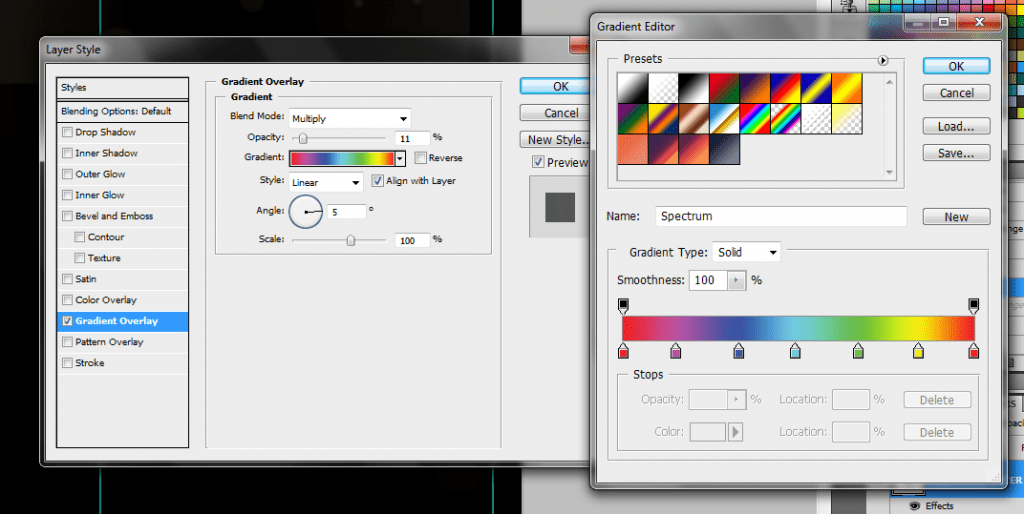Click the New button beside gradient name
Screen dimensions: 1024x514
(955, 217)
